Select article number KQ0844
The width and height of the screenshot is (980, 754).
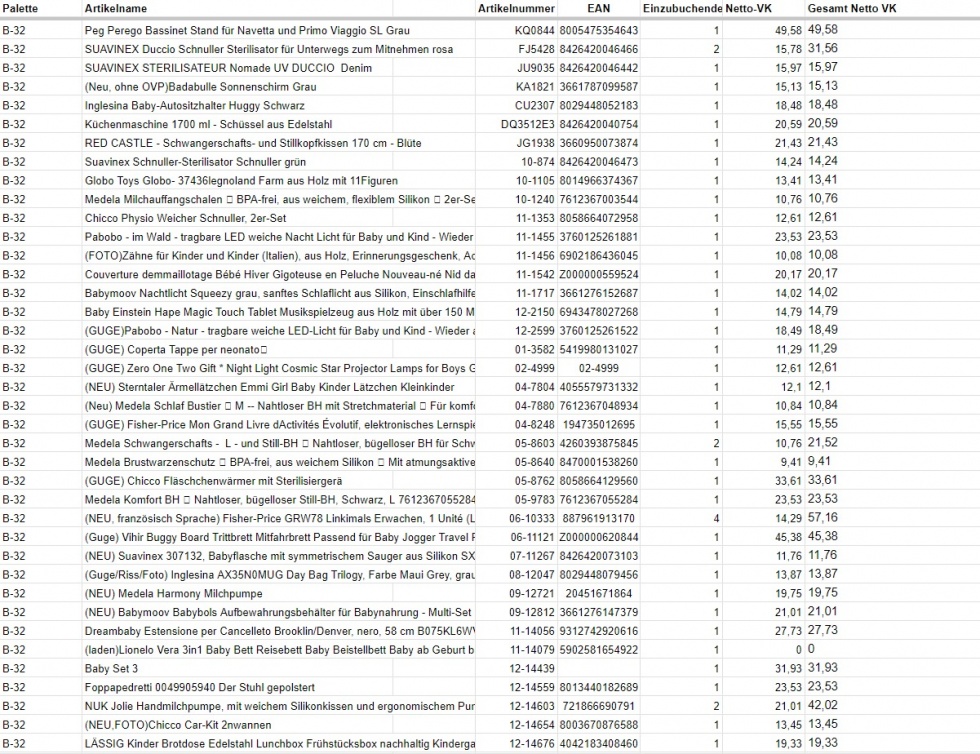534,31
